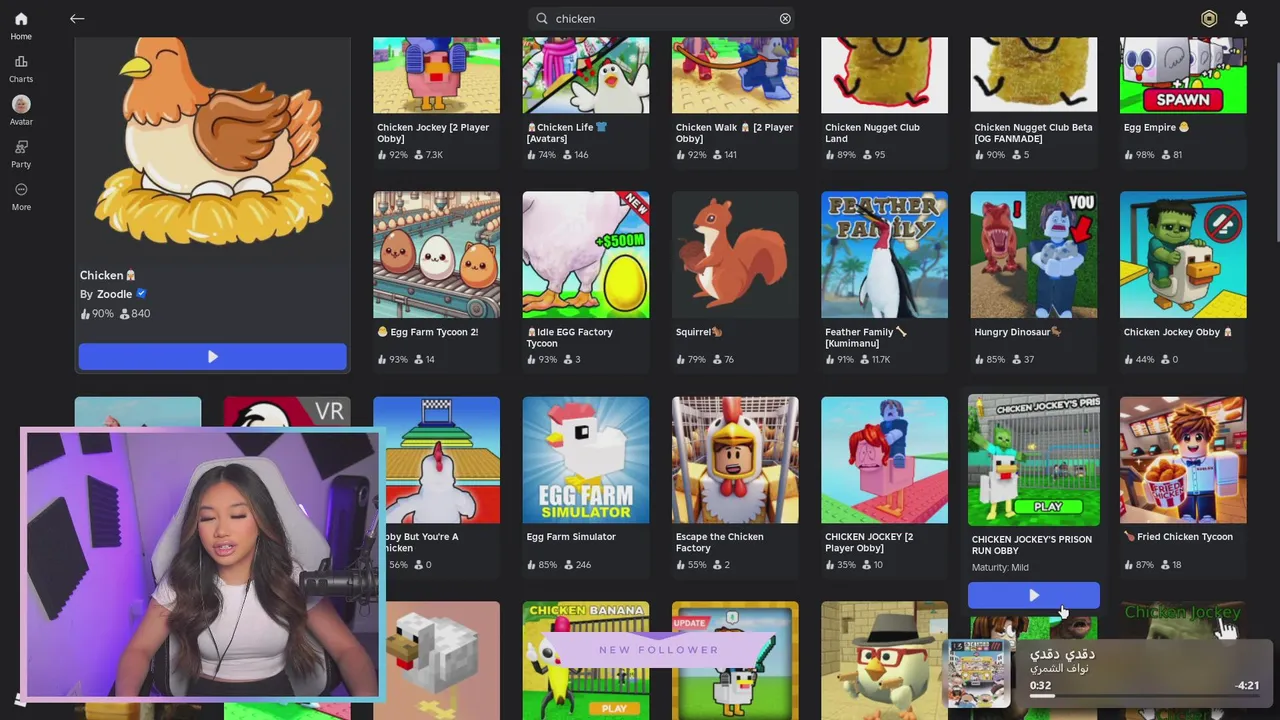1280x720 pixels.
Task: Open CHICKEN JOCKEY 2 Player Obby pink thumbnail
Action: click(x=884, y=460)
